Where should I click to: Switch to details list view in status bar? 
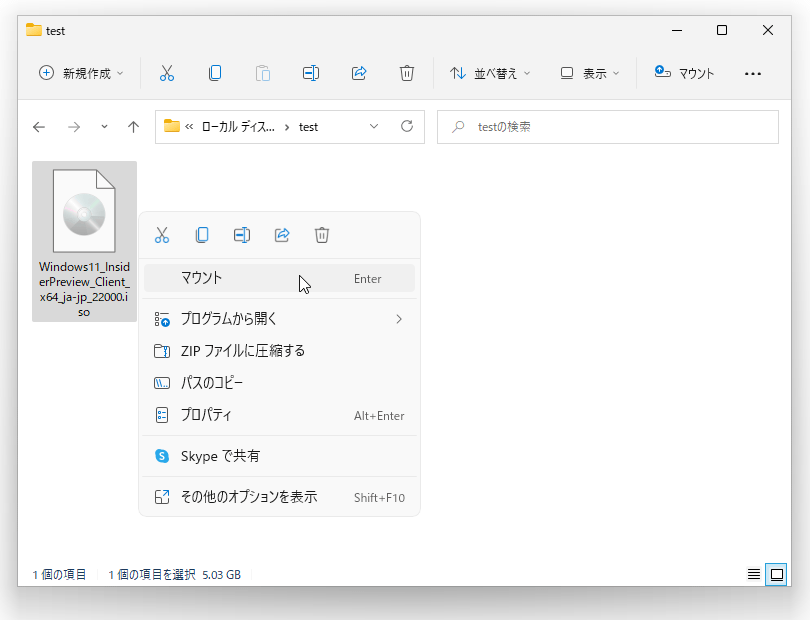754,574
